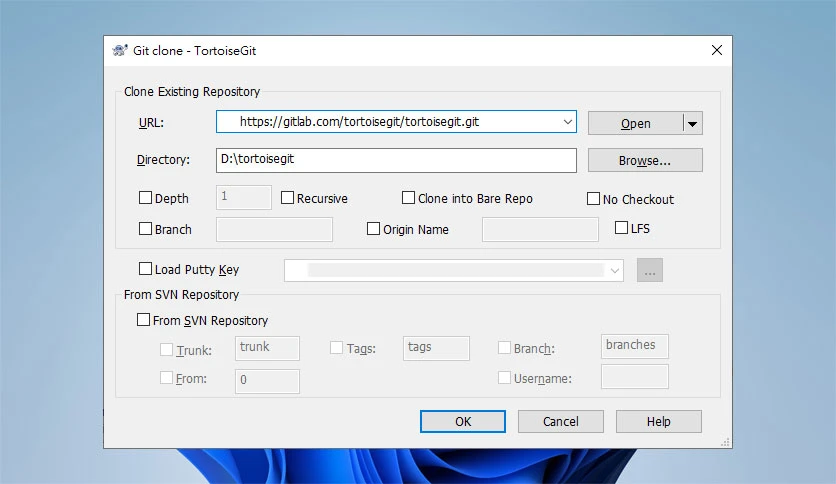Check Clone into Bare Repo option
This screenshot has width=836, height=484.
[408, 198]
